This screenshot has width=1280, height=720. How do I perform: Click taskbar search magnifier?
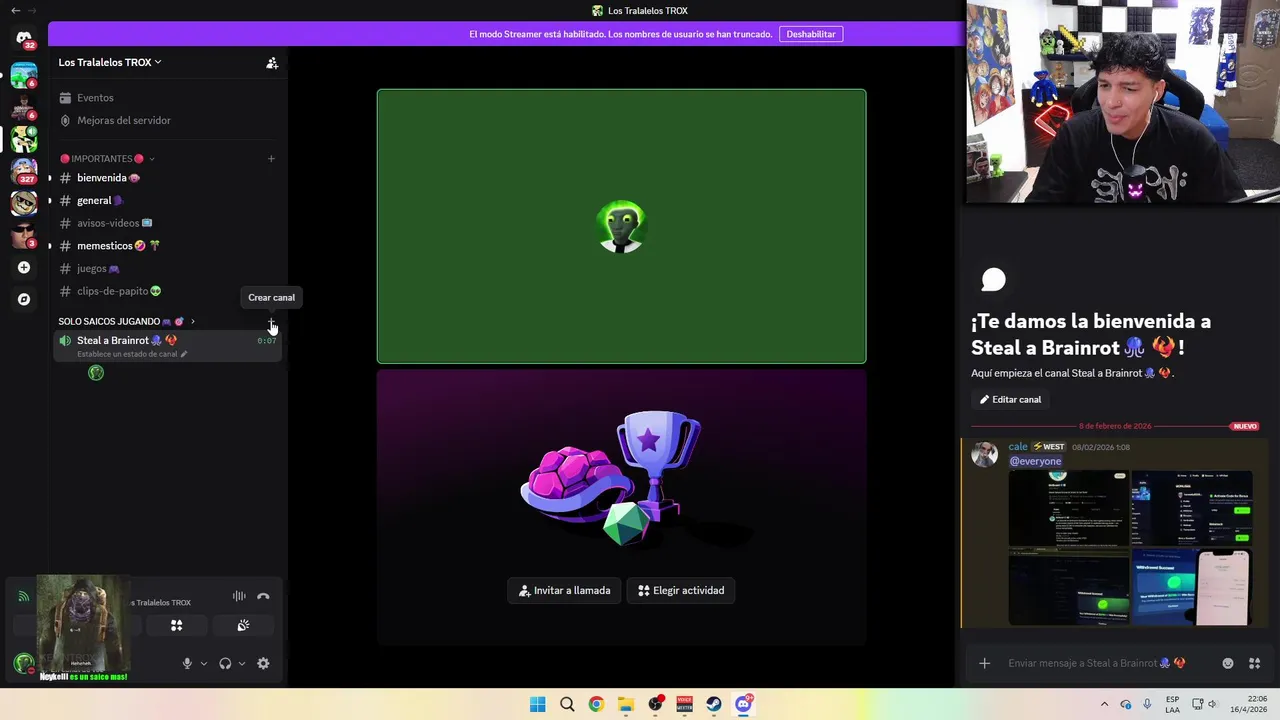click(567, 704)
